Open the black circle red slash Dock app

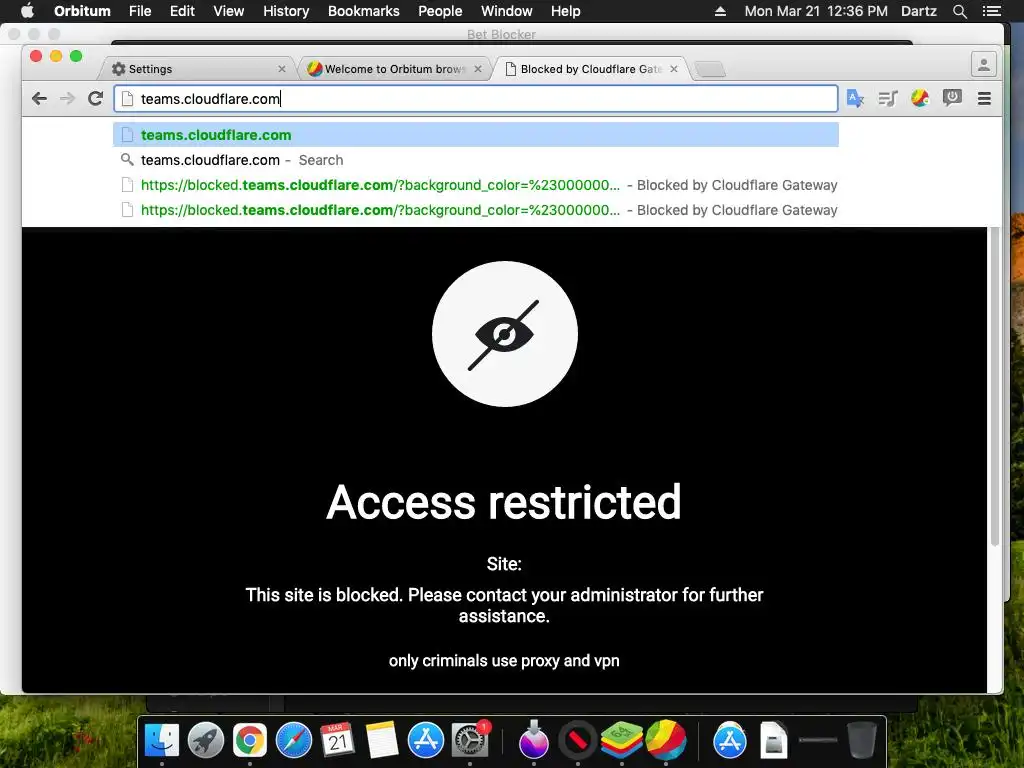pos(577,741)
